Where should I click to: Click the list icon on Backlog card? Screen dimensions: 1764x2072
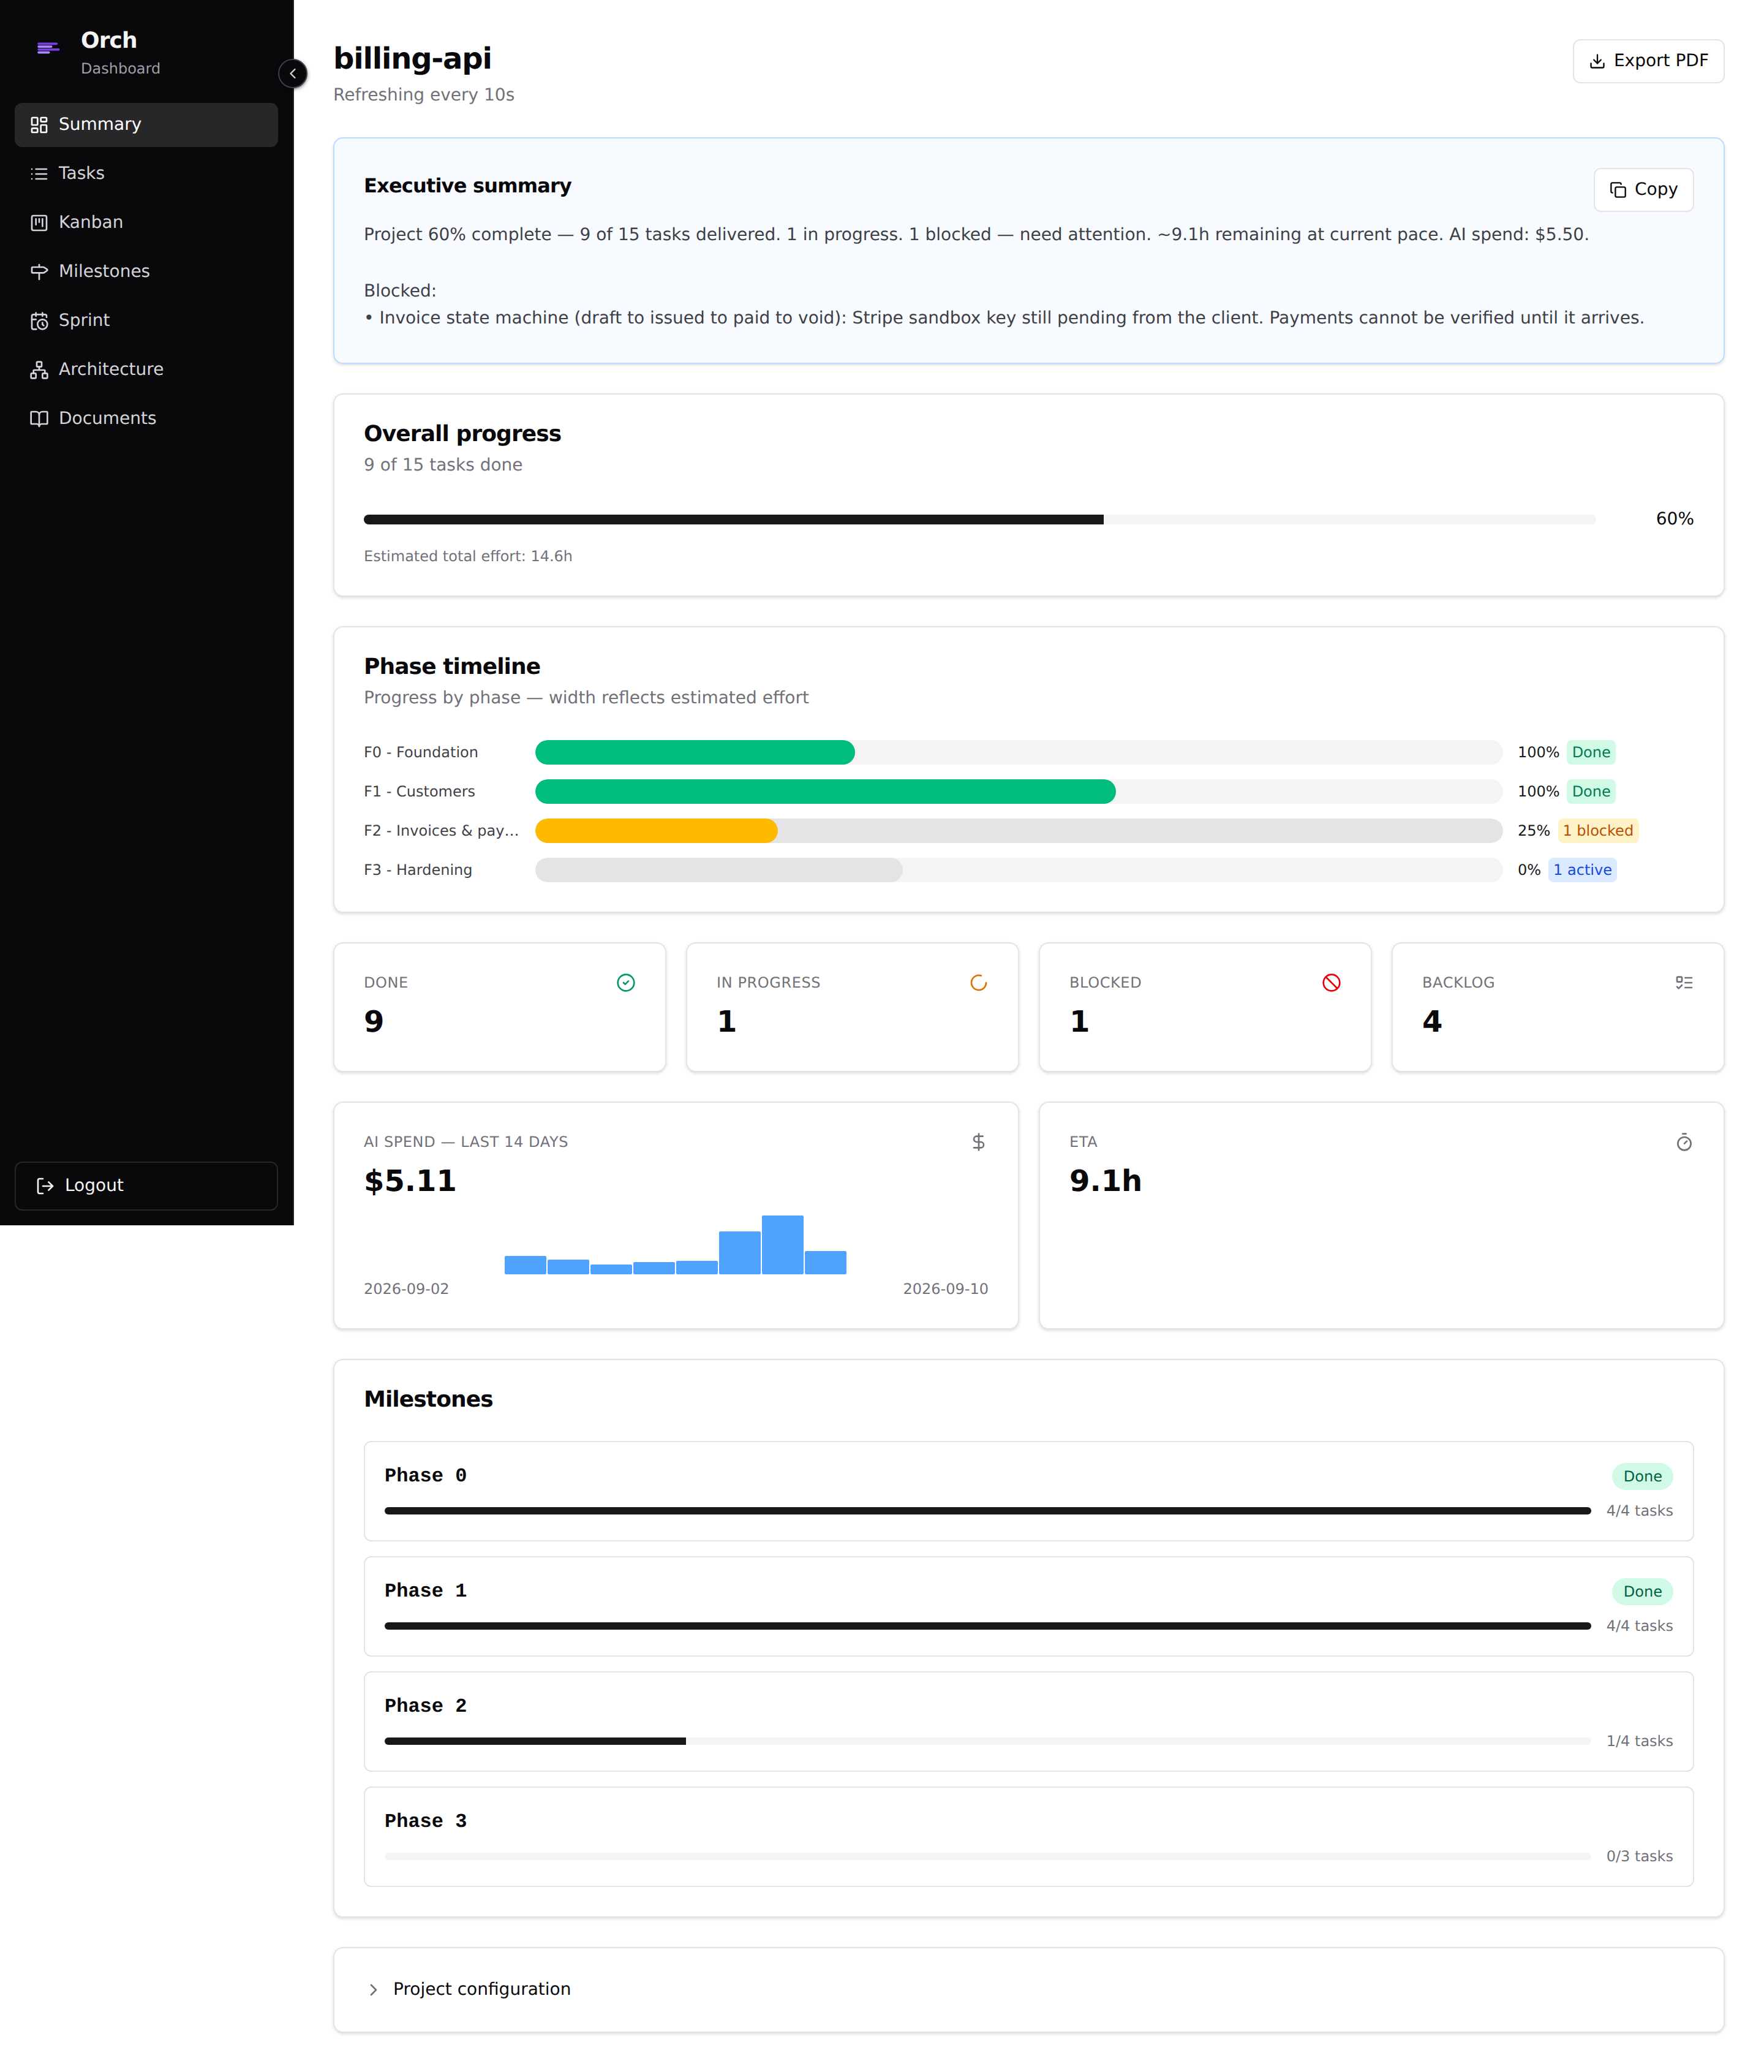[1684, 983]
